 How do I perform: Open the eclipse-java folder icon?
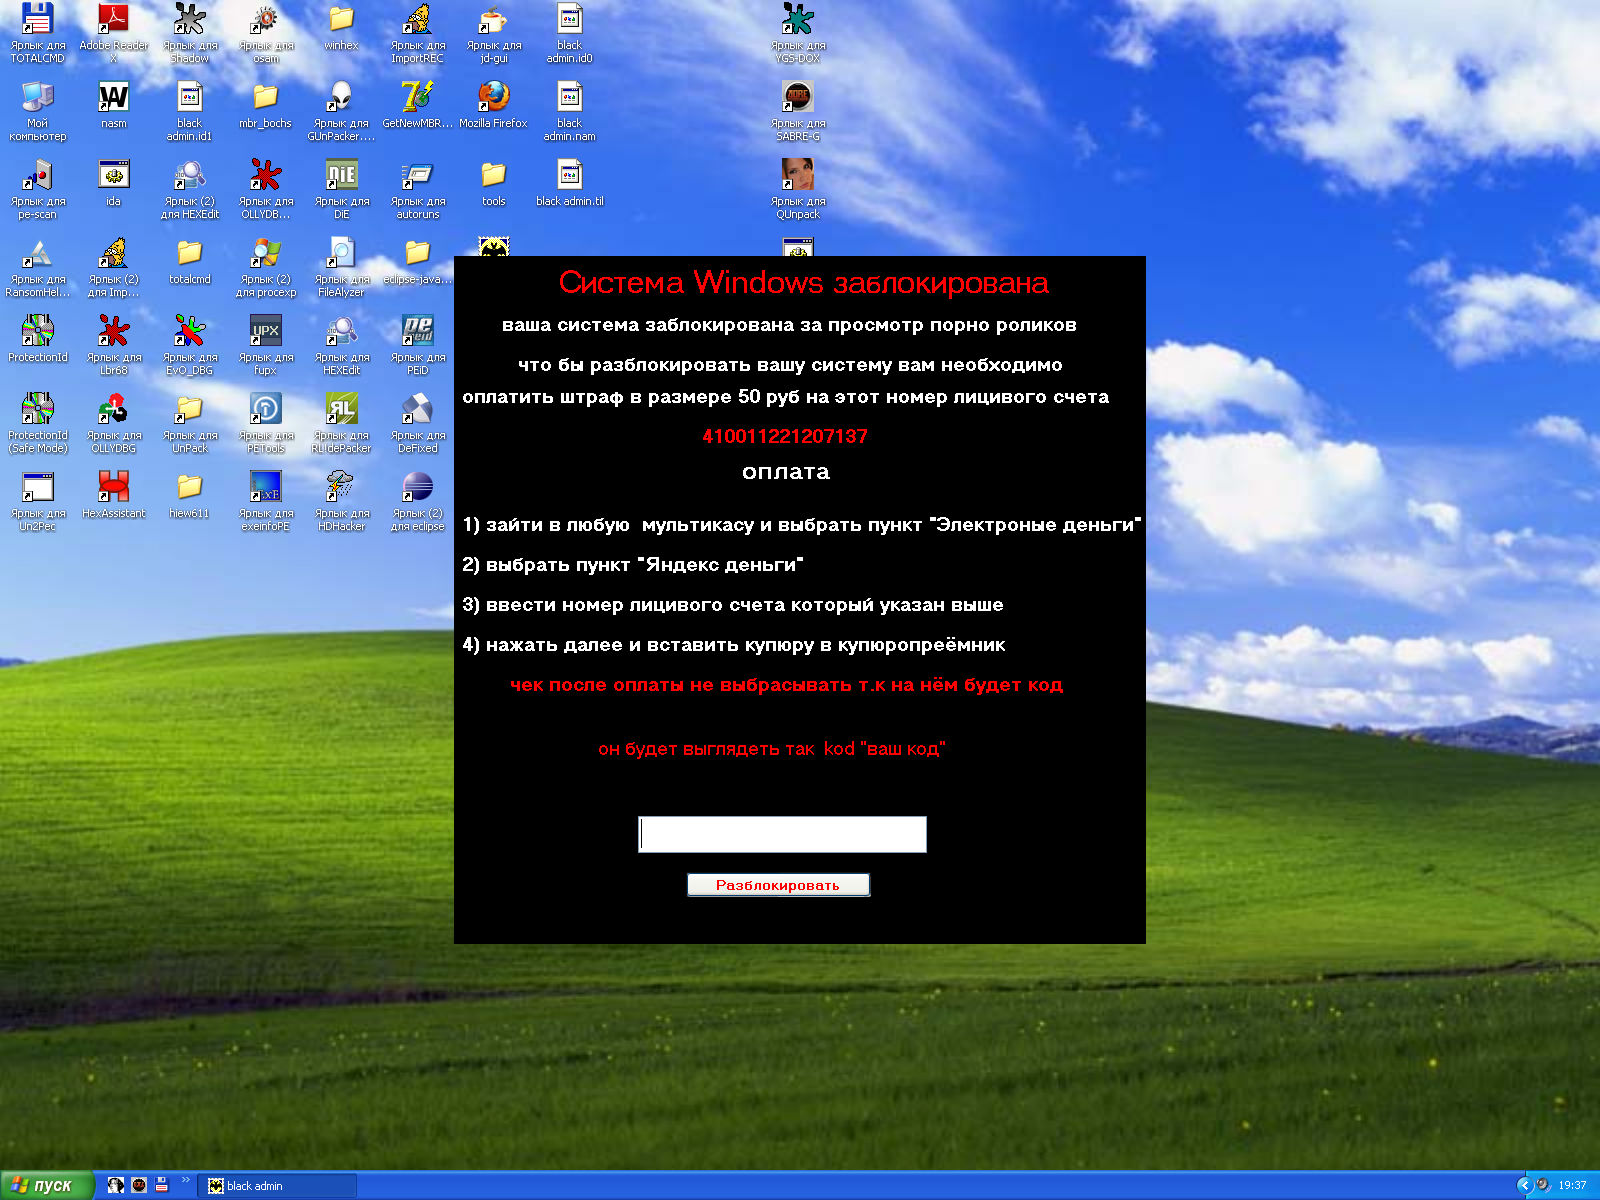click(418, 252)
